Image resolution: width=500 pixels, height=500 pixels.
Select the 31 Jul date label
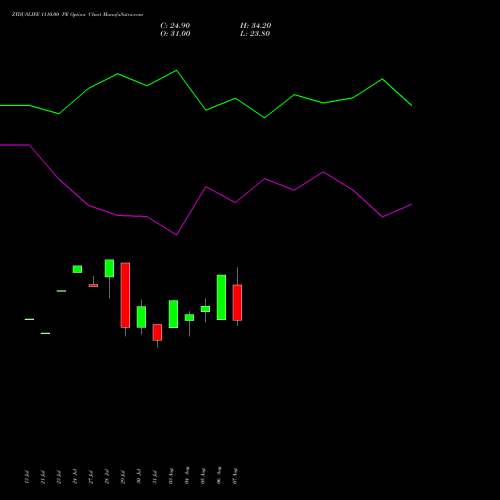coord(155,477)
